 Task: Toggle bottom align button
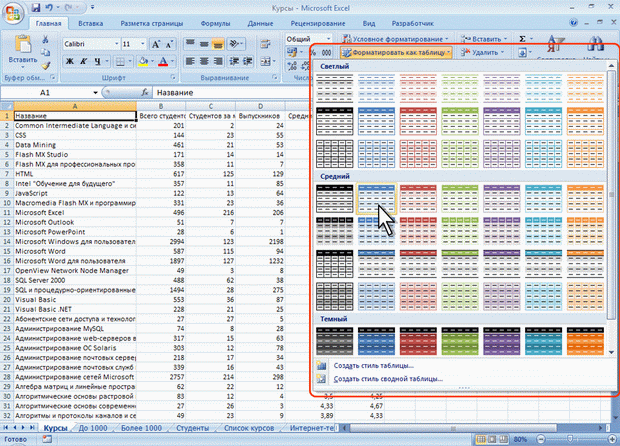pyautogui.click(x=218, y=43)
